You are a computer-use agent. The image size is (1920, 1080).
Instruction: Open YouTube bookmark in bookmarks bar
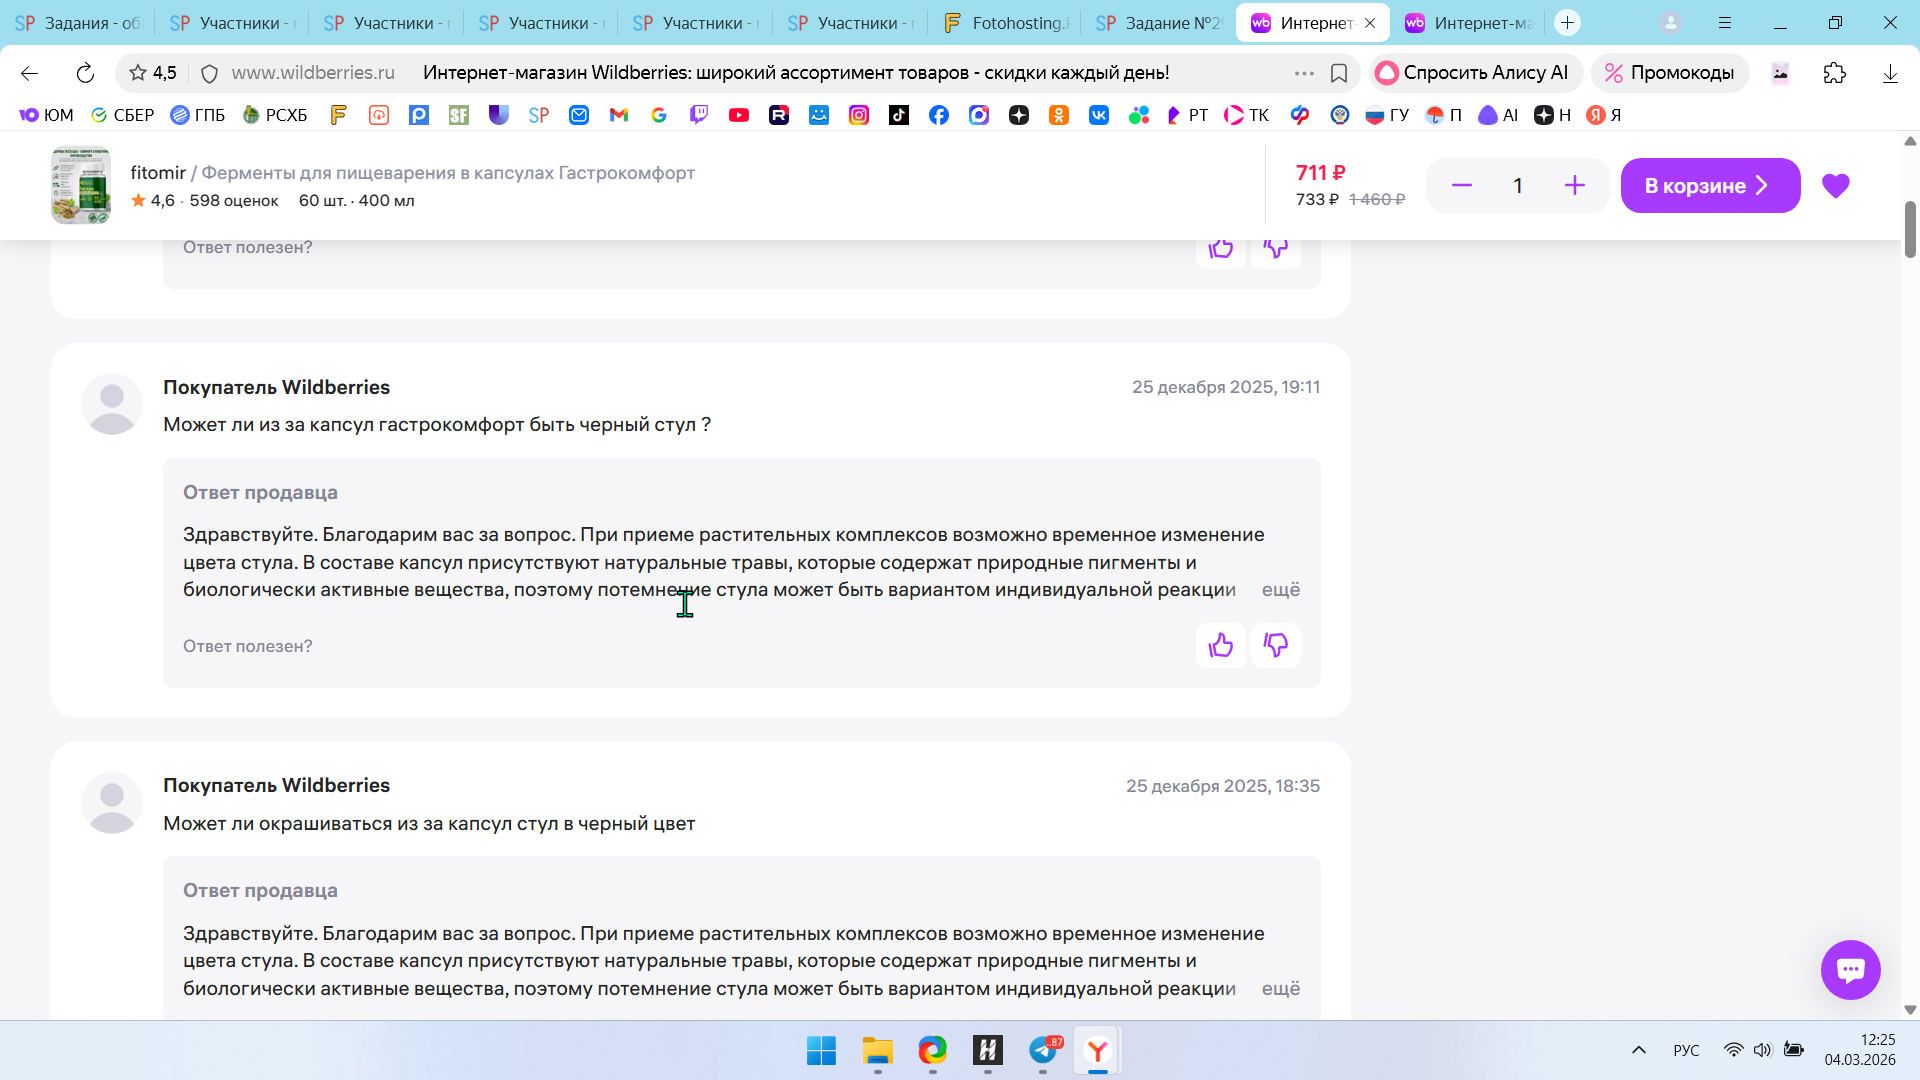tap(739, 115)
